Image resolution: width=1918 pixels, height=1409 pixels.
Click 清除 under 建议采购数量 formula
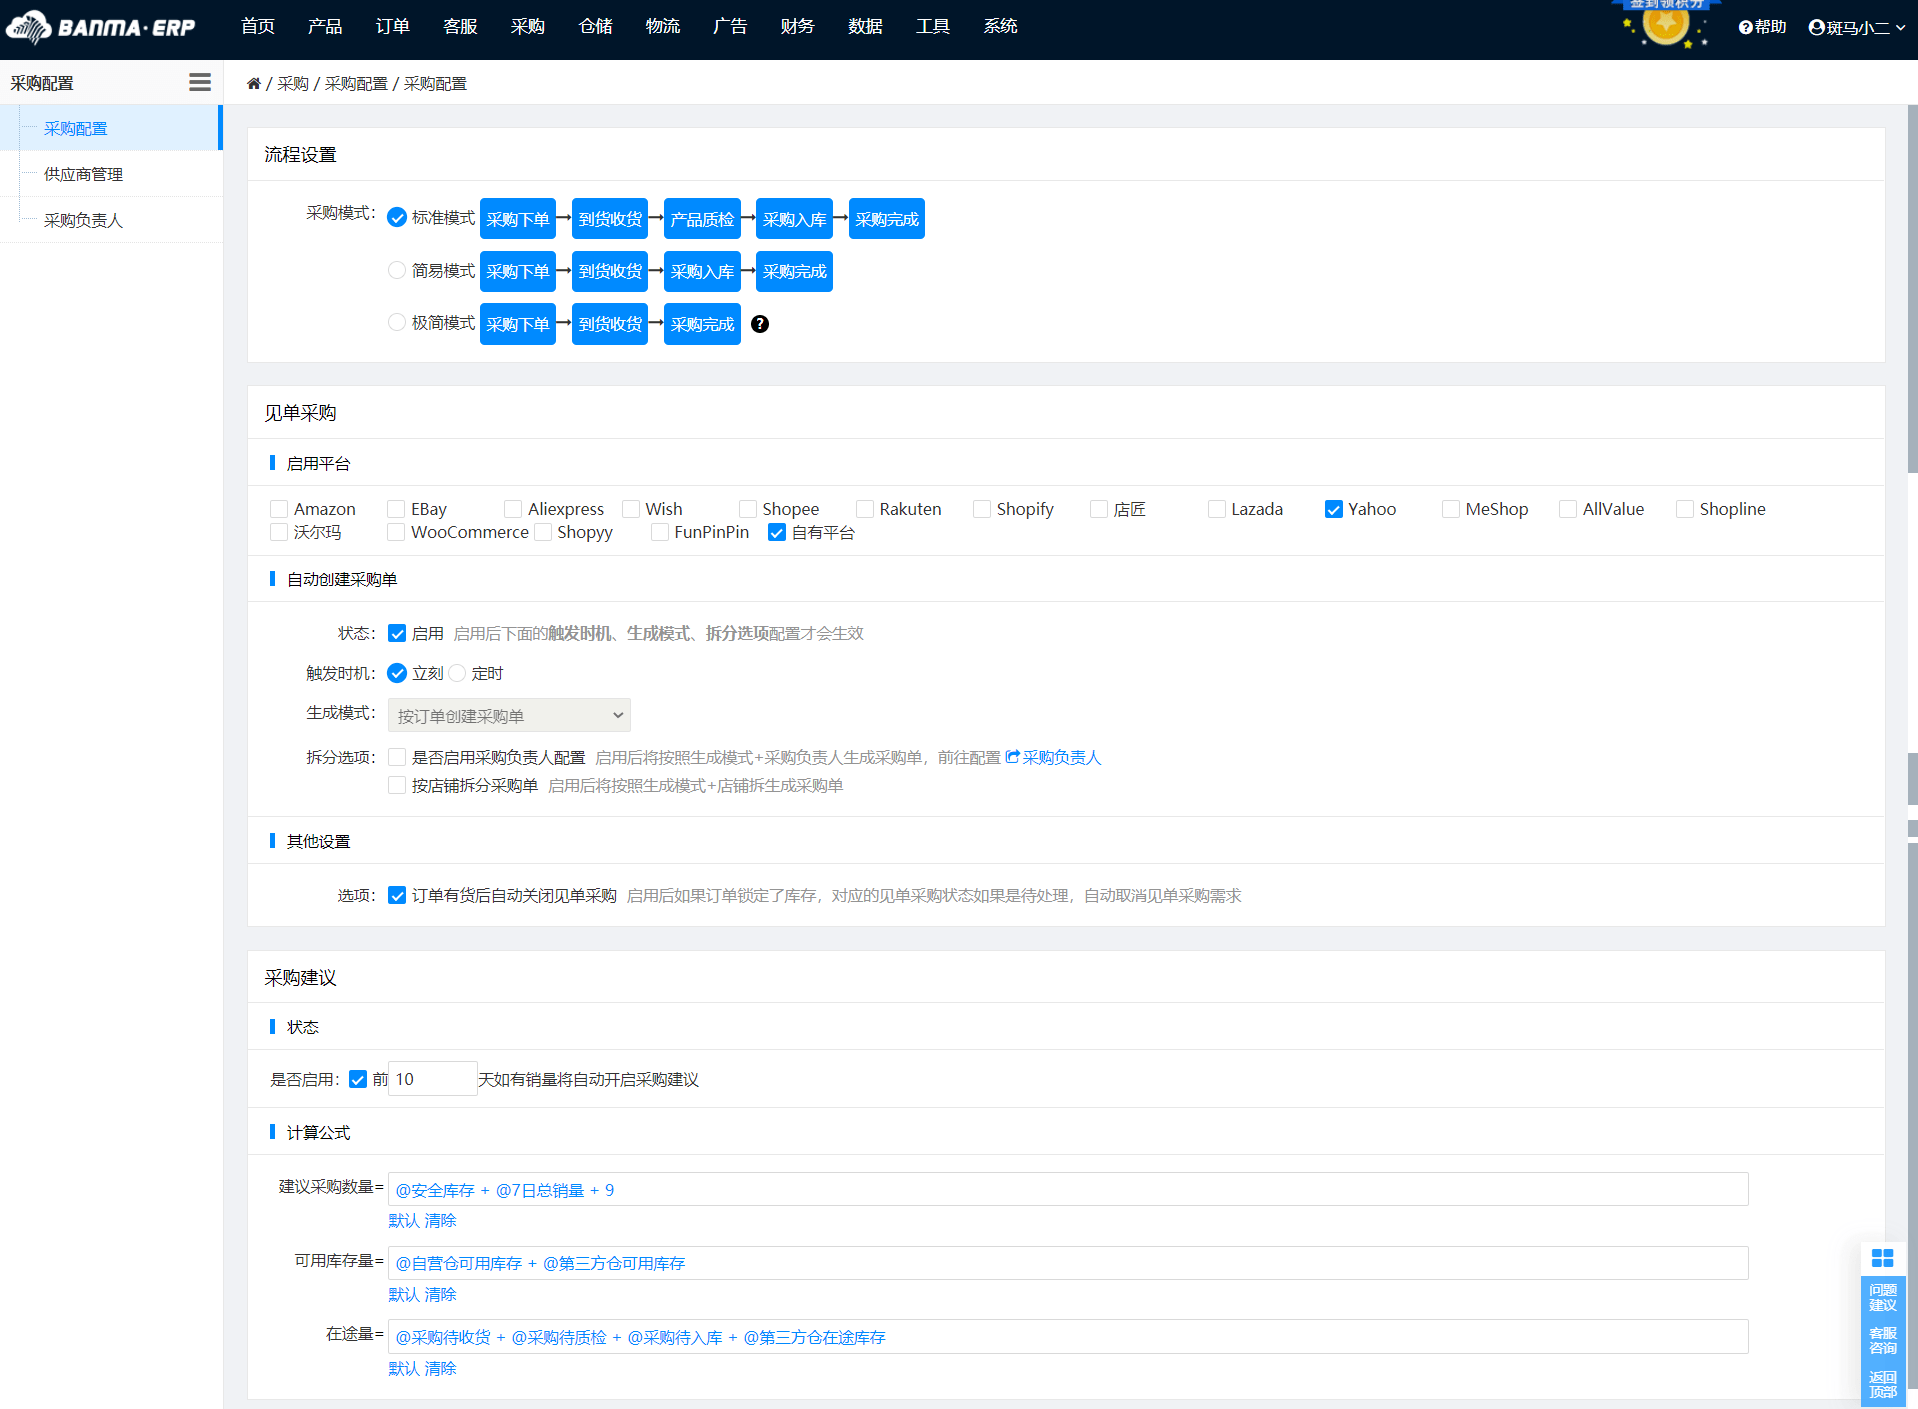click(x=441, y=1220)
